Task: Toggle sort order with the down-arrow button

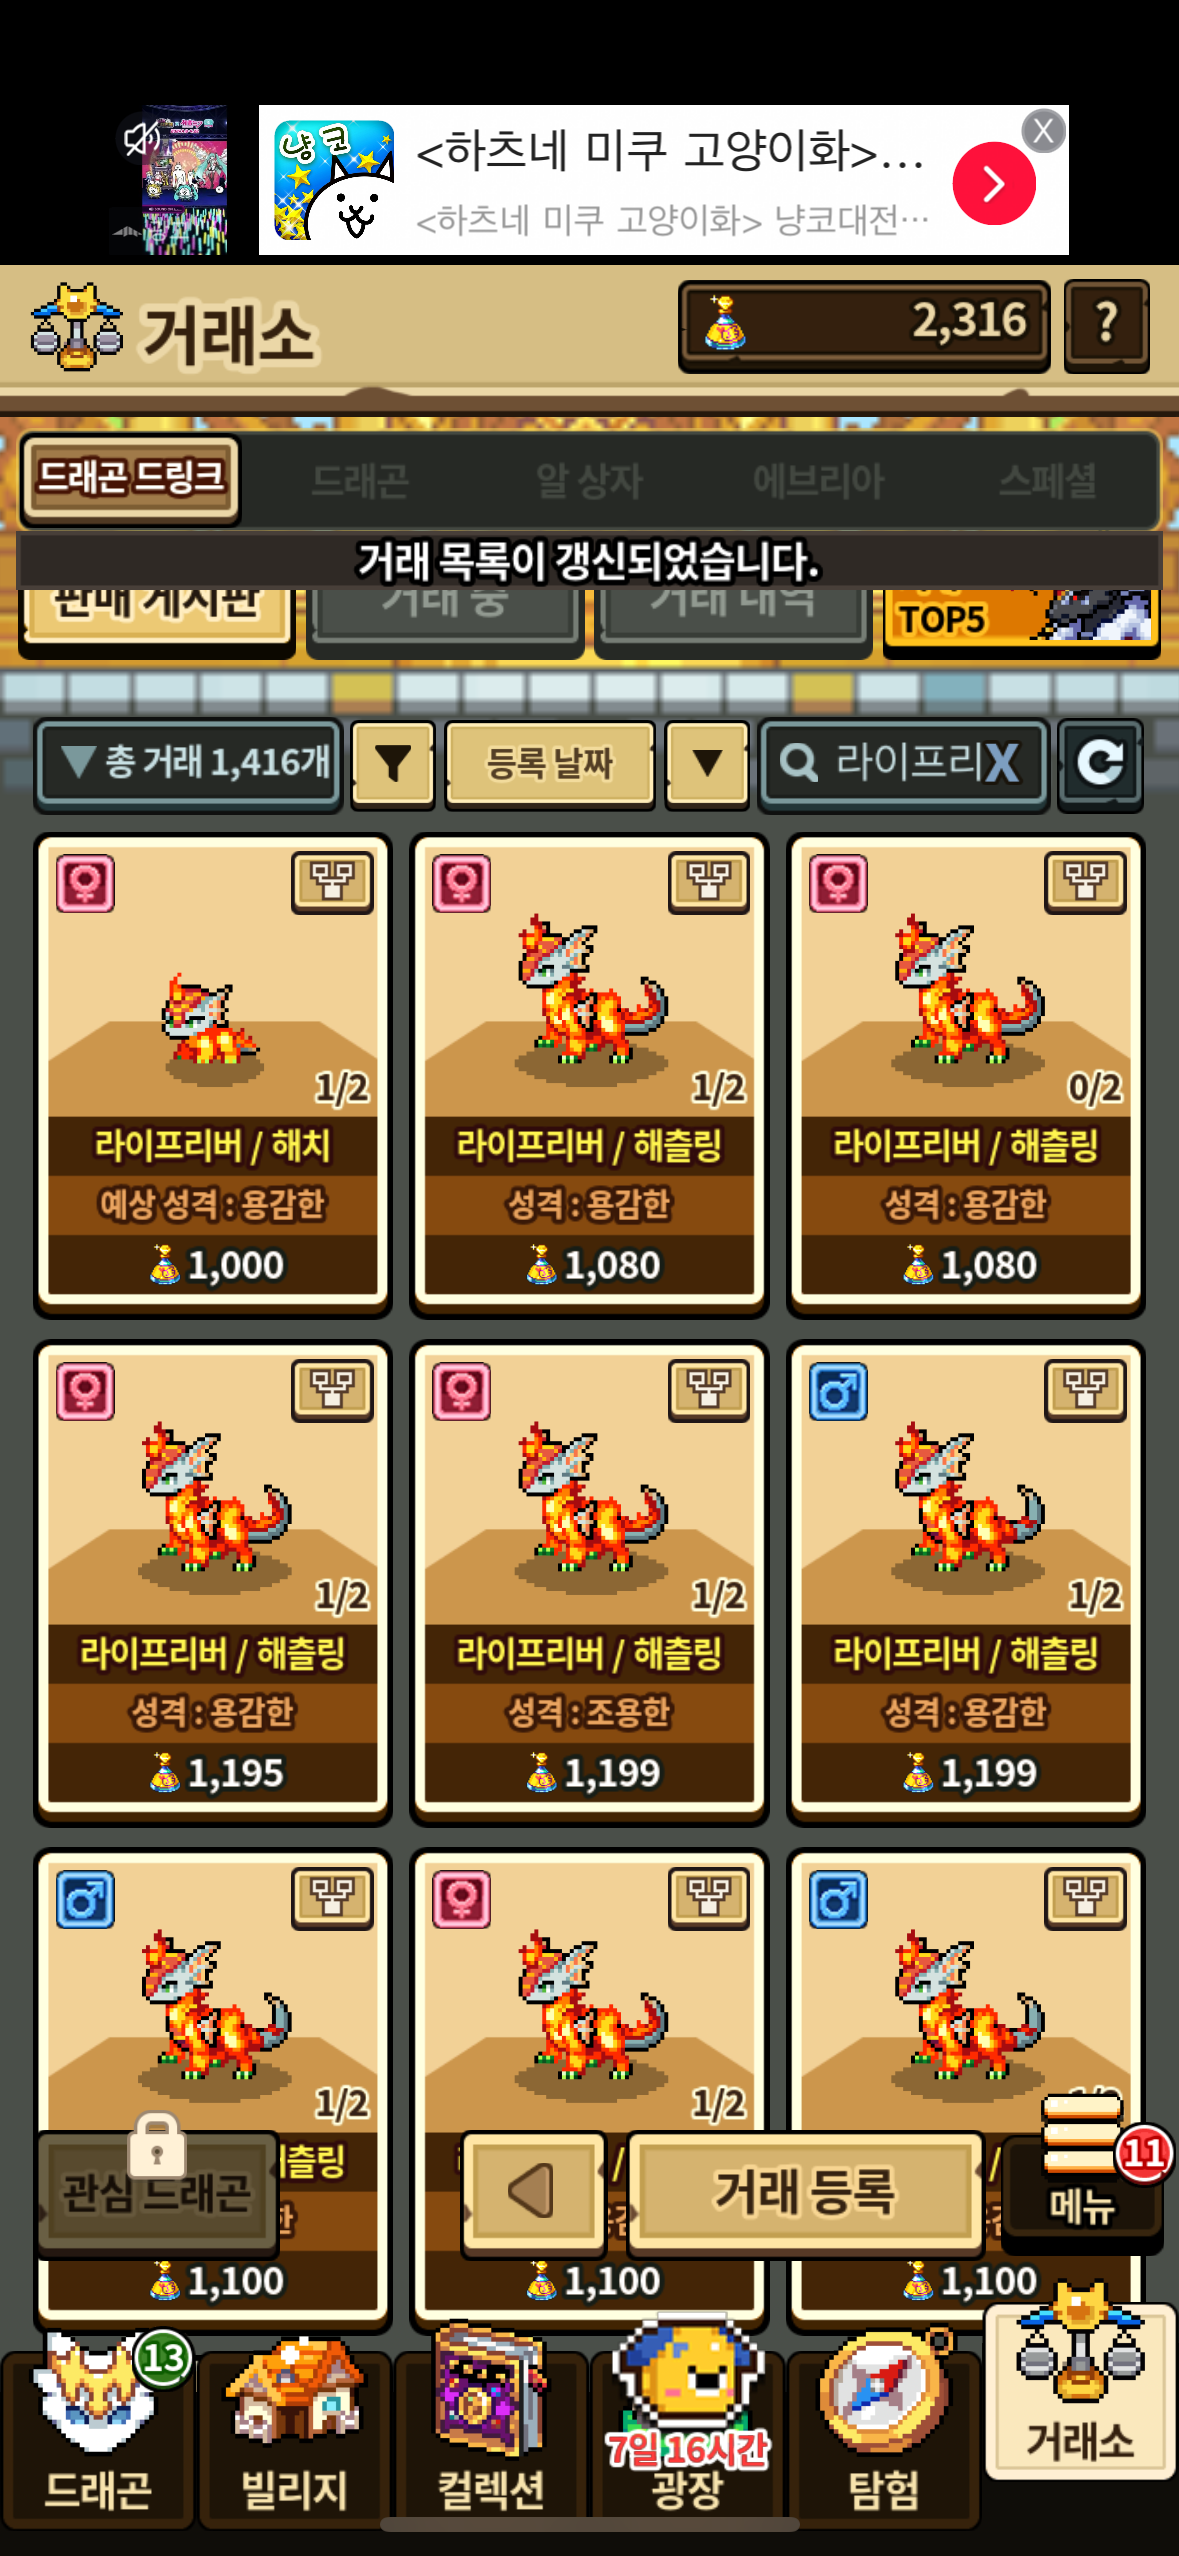Action: 708,764
